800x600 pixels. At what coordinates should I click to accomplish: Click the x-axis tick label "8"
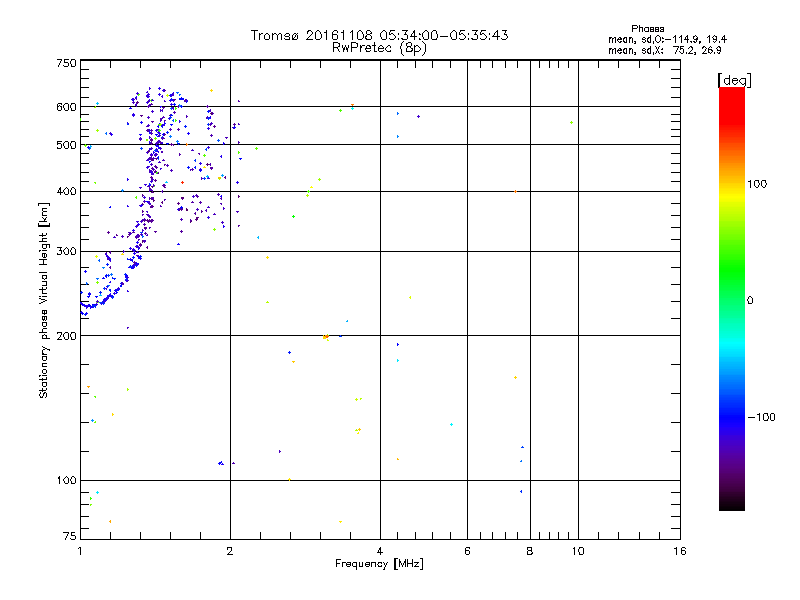(x=530, y=551)
